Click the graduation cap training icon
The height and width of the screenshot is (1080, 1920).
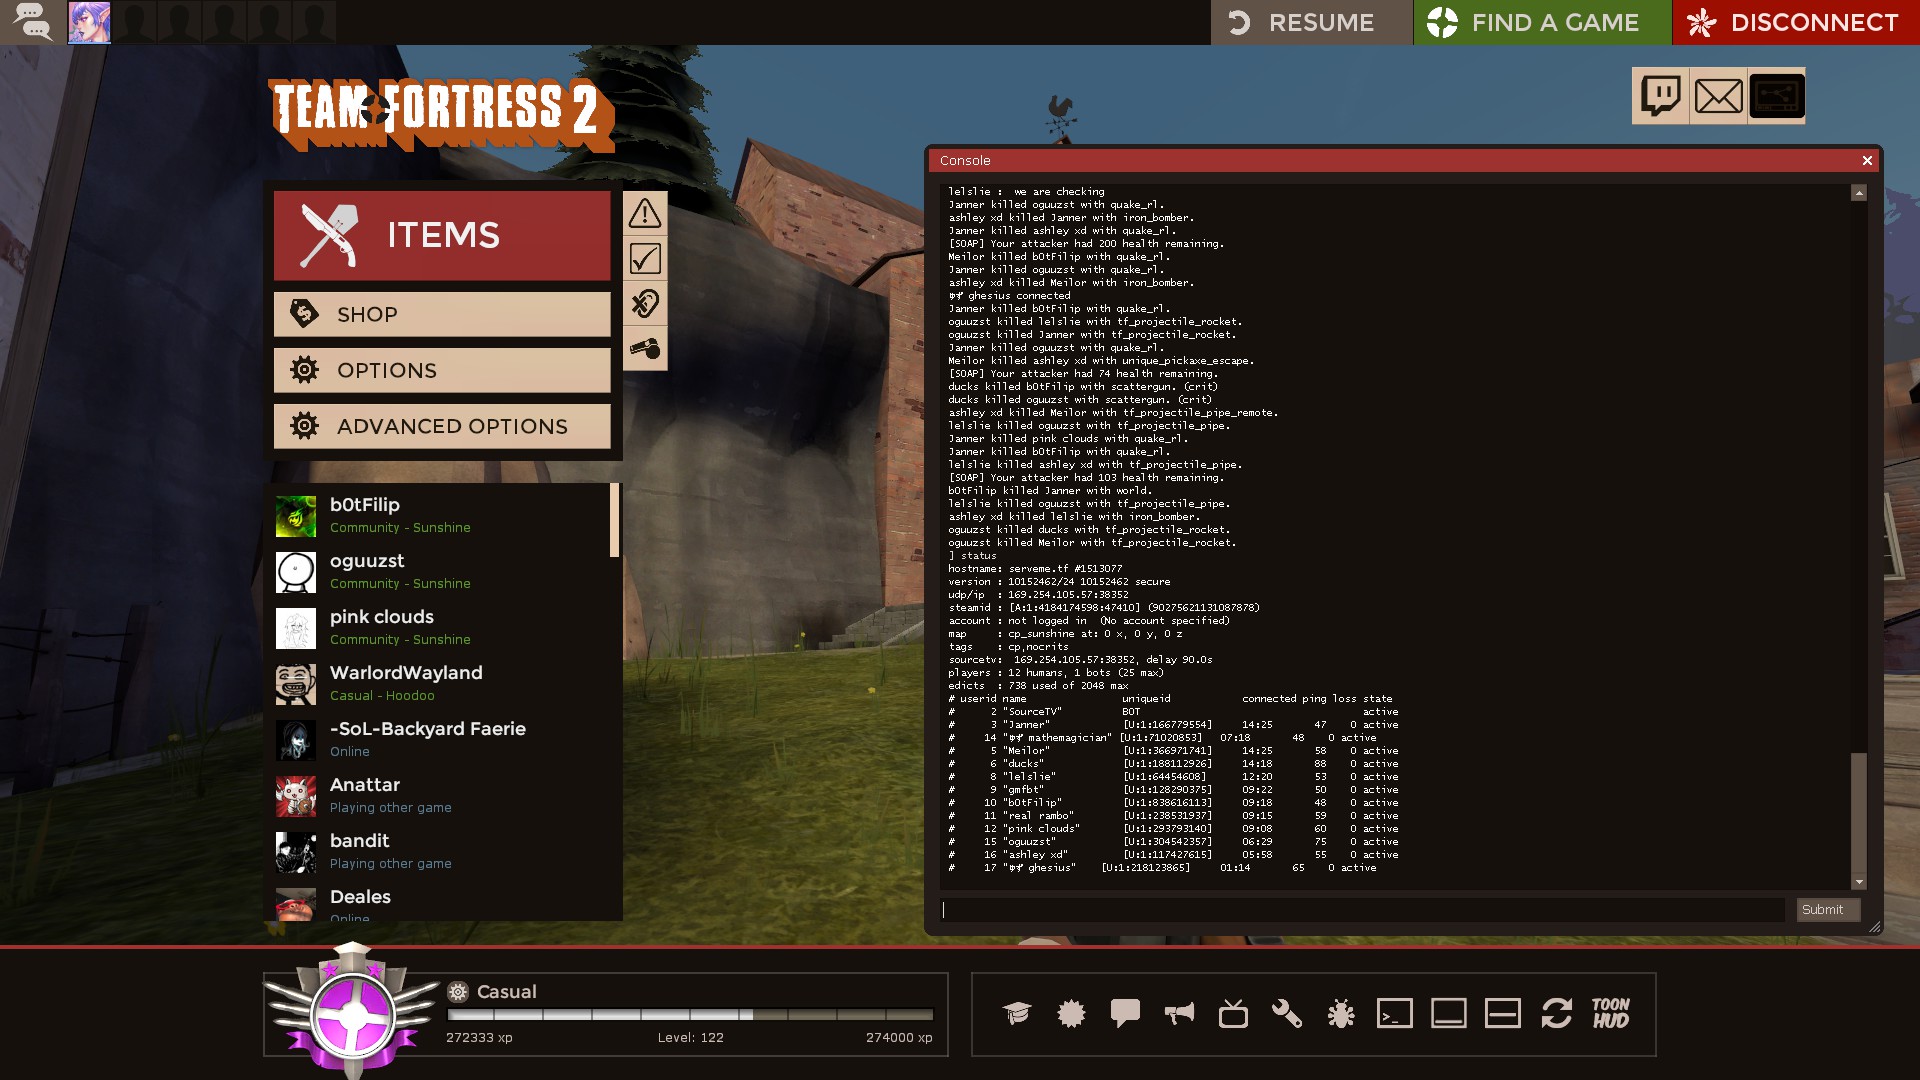[1017, 1014]
